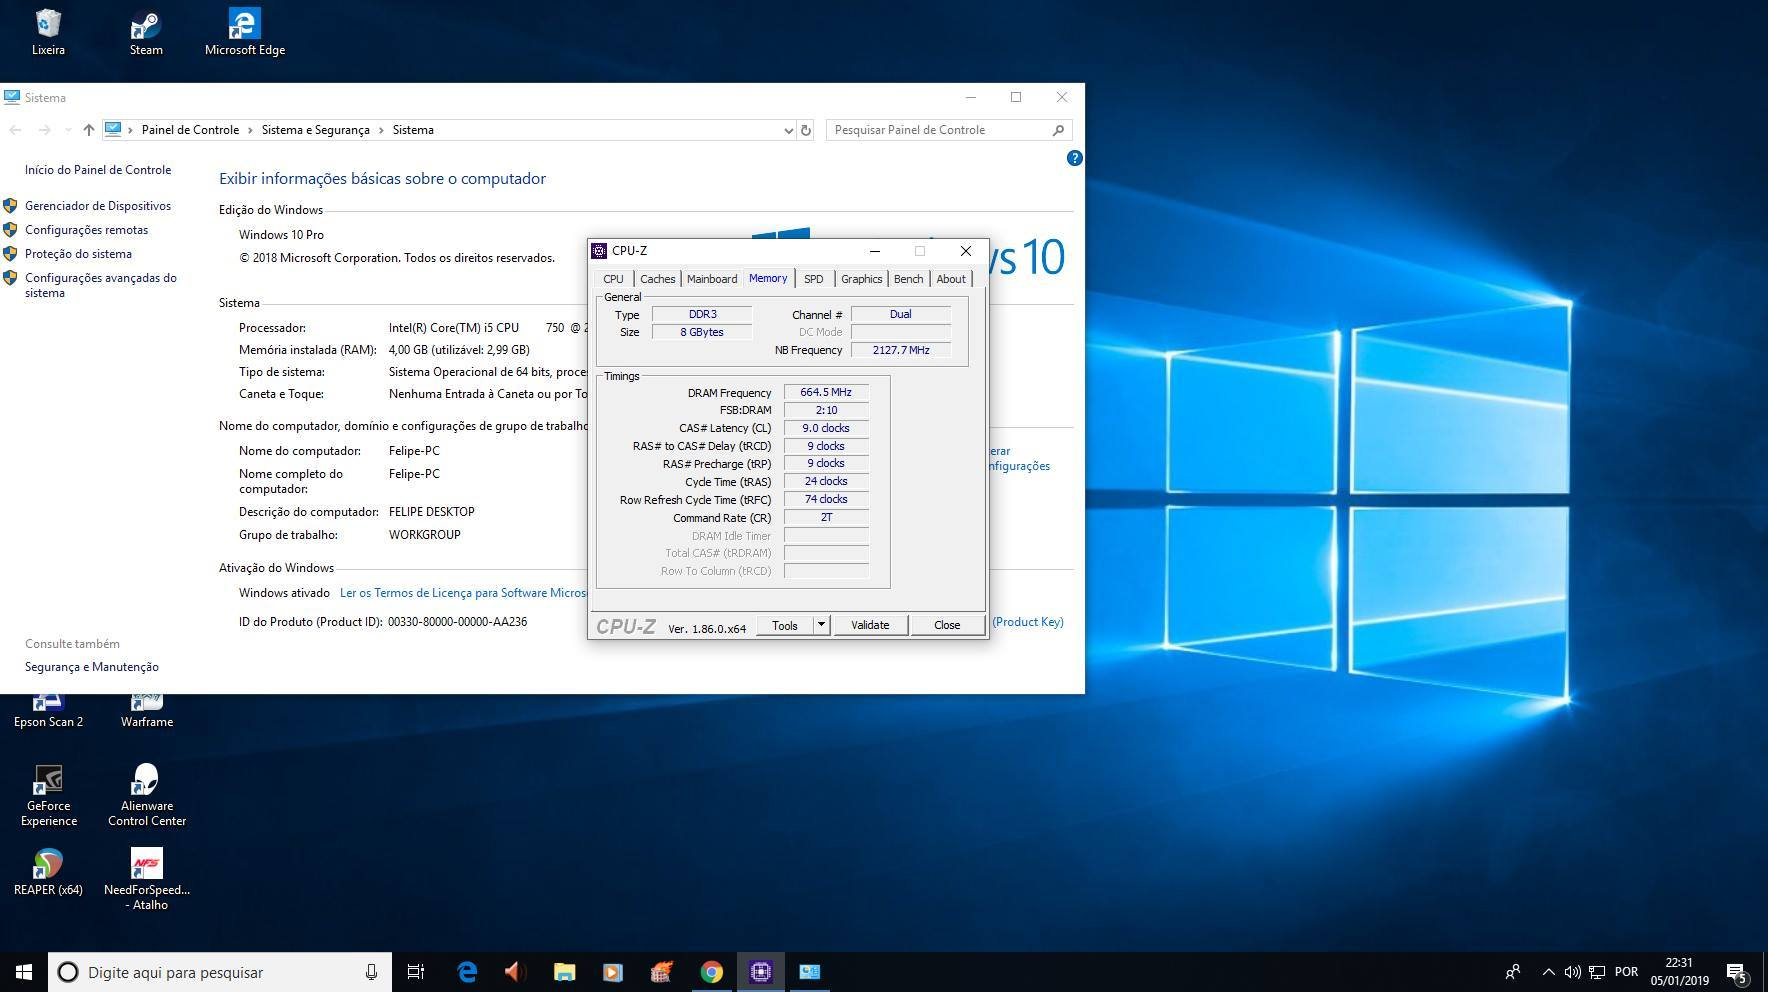Open the network icon in system tray
This screenshot has width=1768, height=992.
(1597, 972)
